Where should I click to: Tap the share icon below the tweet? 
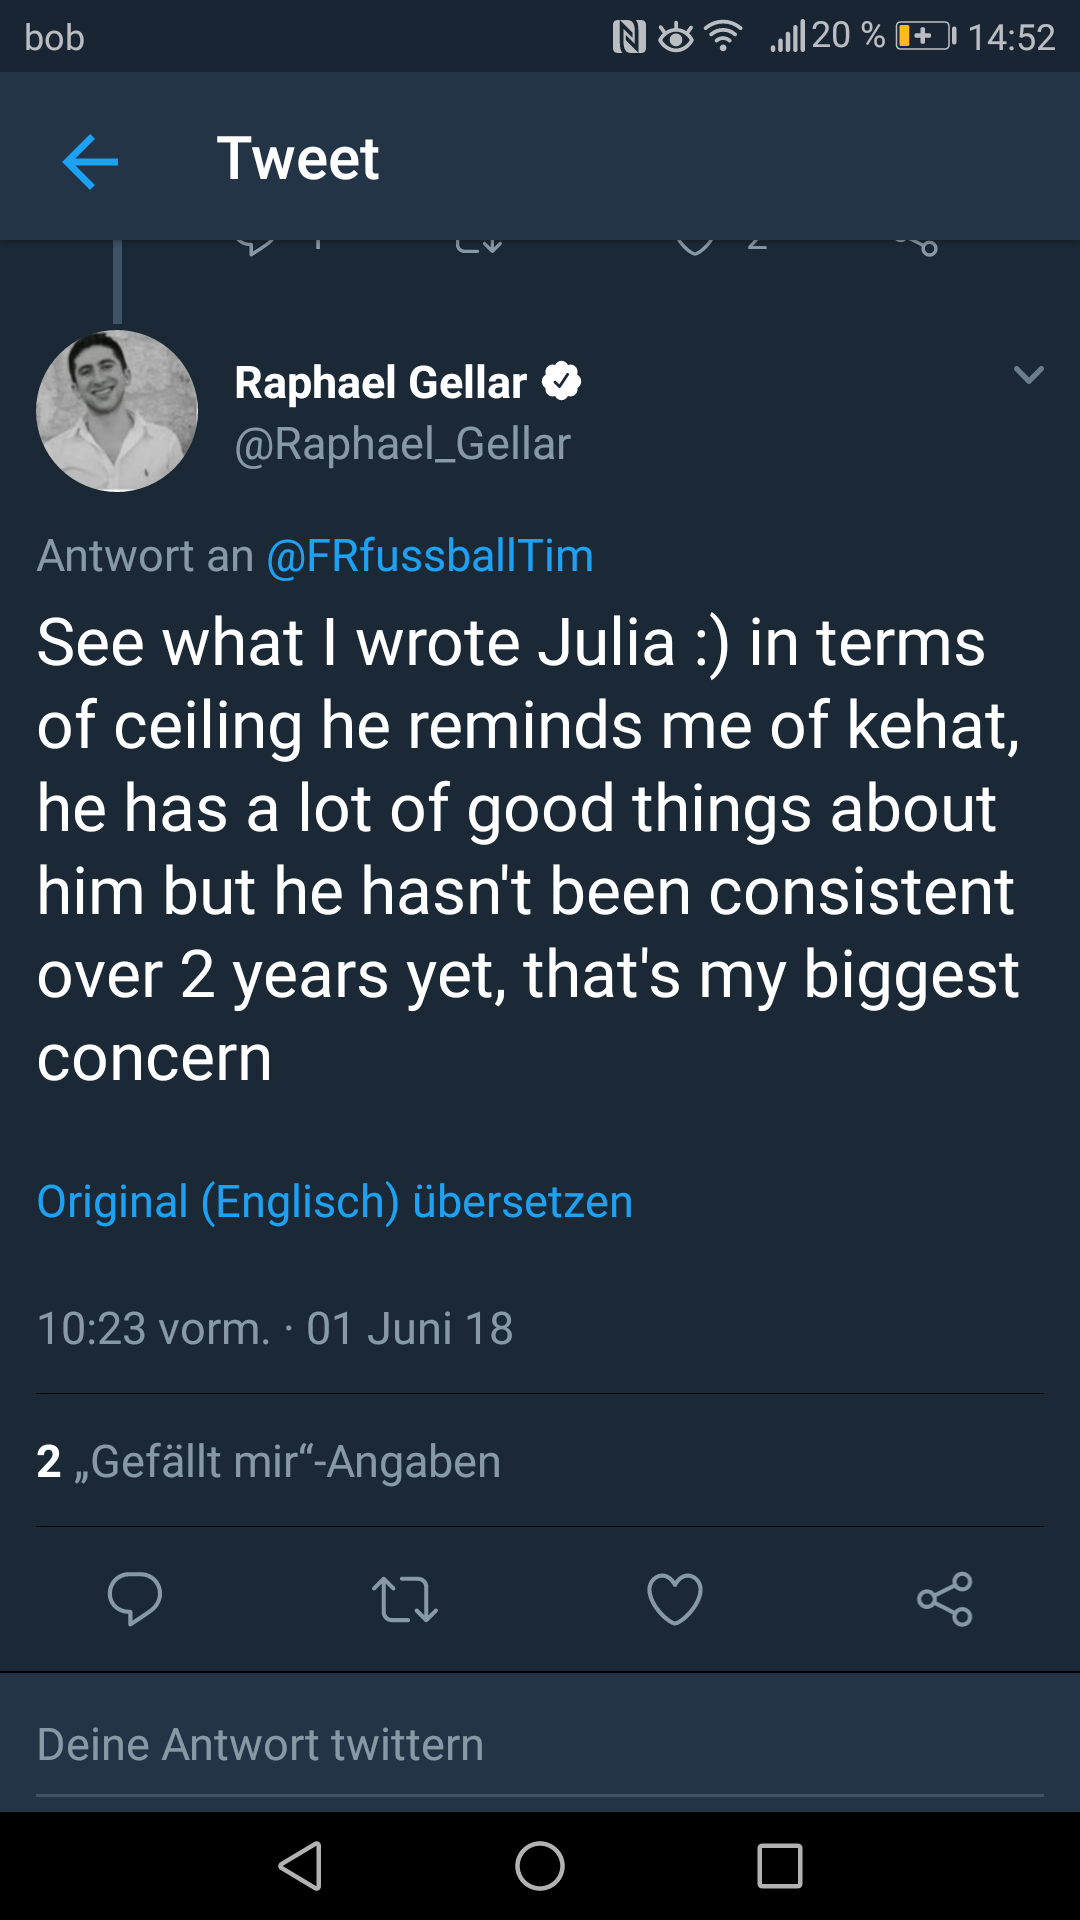coord(945,1598)
